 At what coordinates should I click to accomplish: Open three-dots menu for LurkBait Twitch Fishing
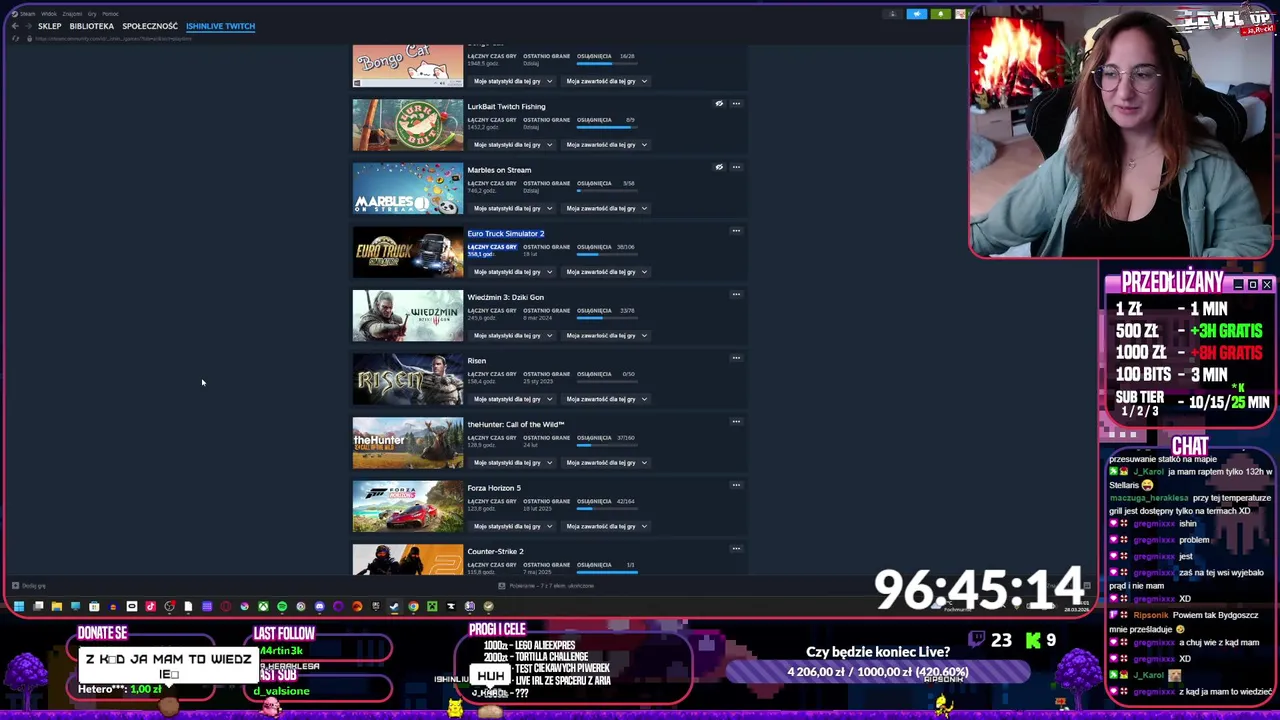coord(736,103)
